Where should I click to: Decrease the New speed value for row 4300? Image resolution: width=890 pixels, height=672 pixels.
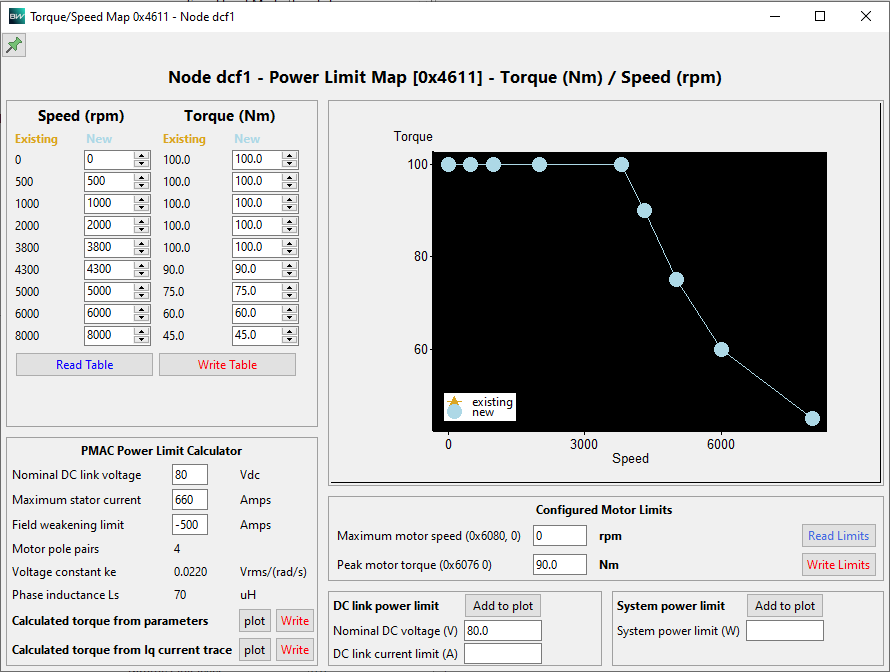[141, 274]
